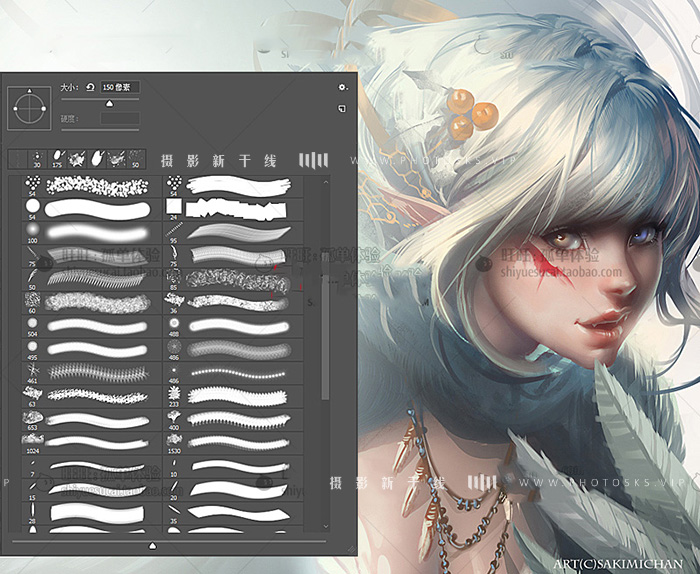Screen dimensions: 700x574
Task: Select the recent brush labeled 30
Action: pos(37,159)
